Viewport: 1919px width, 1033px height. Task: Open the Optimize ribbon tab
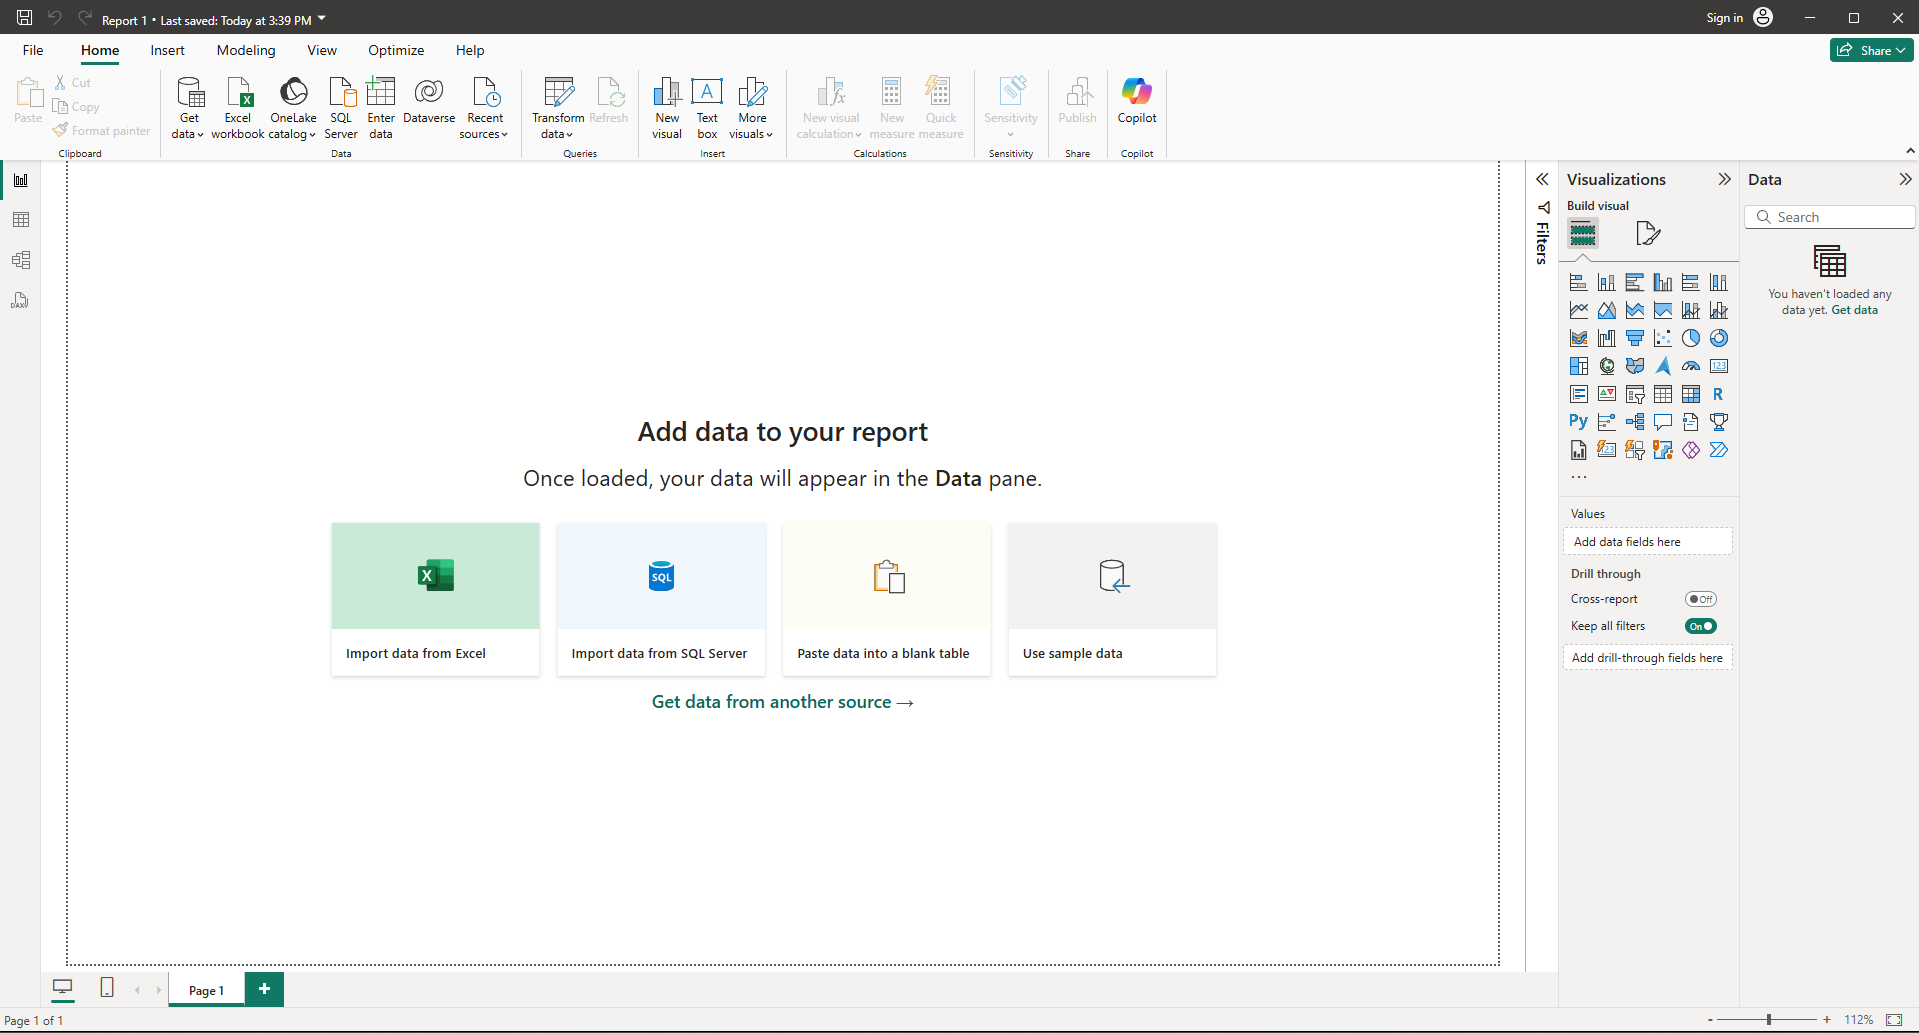(x=396, y=50)
